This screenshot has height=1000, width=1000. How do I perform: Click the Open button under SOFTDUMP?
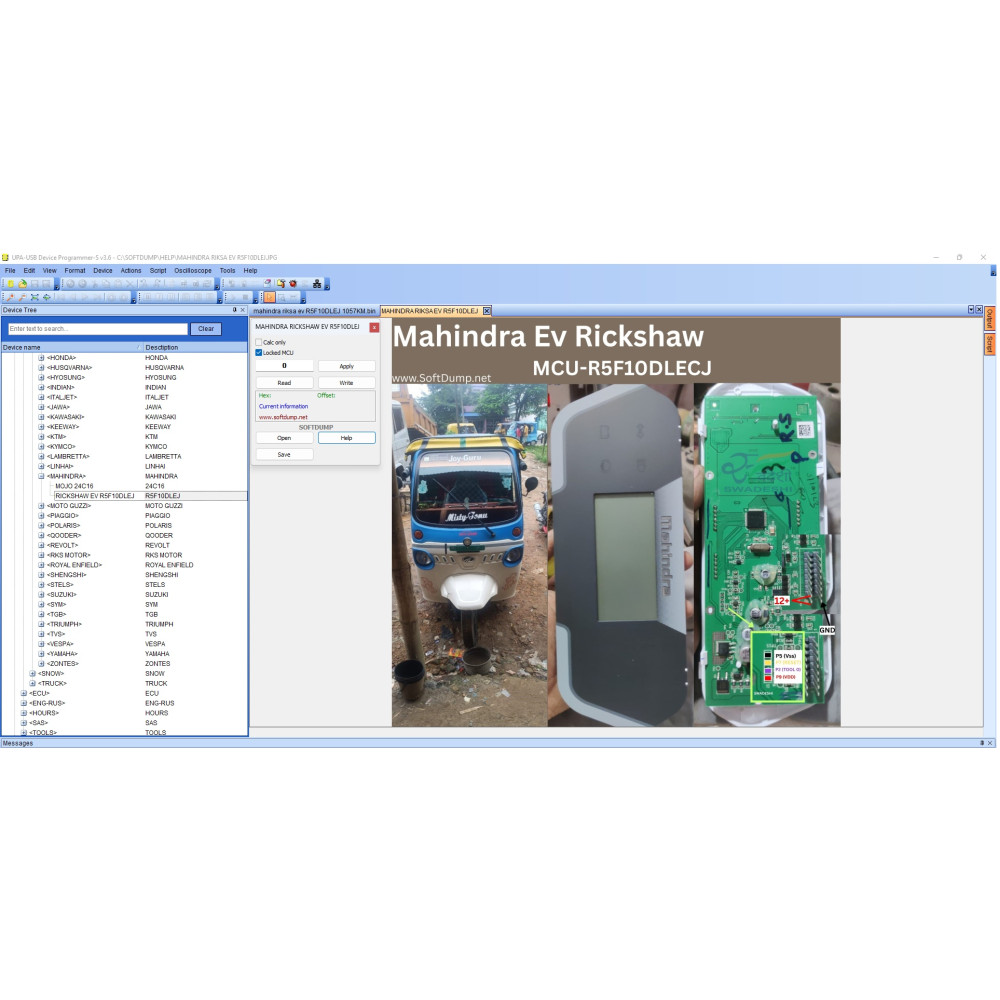point(284,438)
